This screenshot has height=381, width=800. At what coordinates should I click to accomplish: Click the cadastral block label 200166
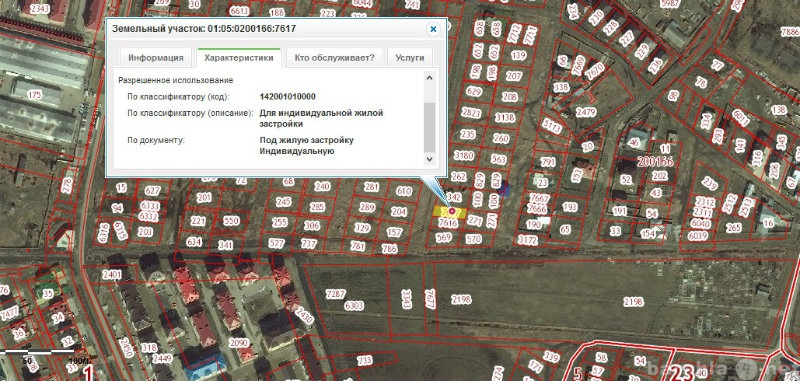[x=656, y=162]
